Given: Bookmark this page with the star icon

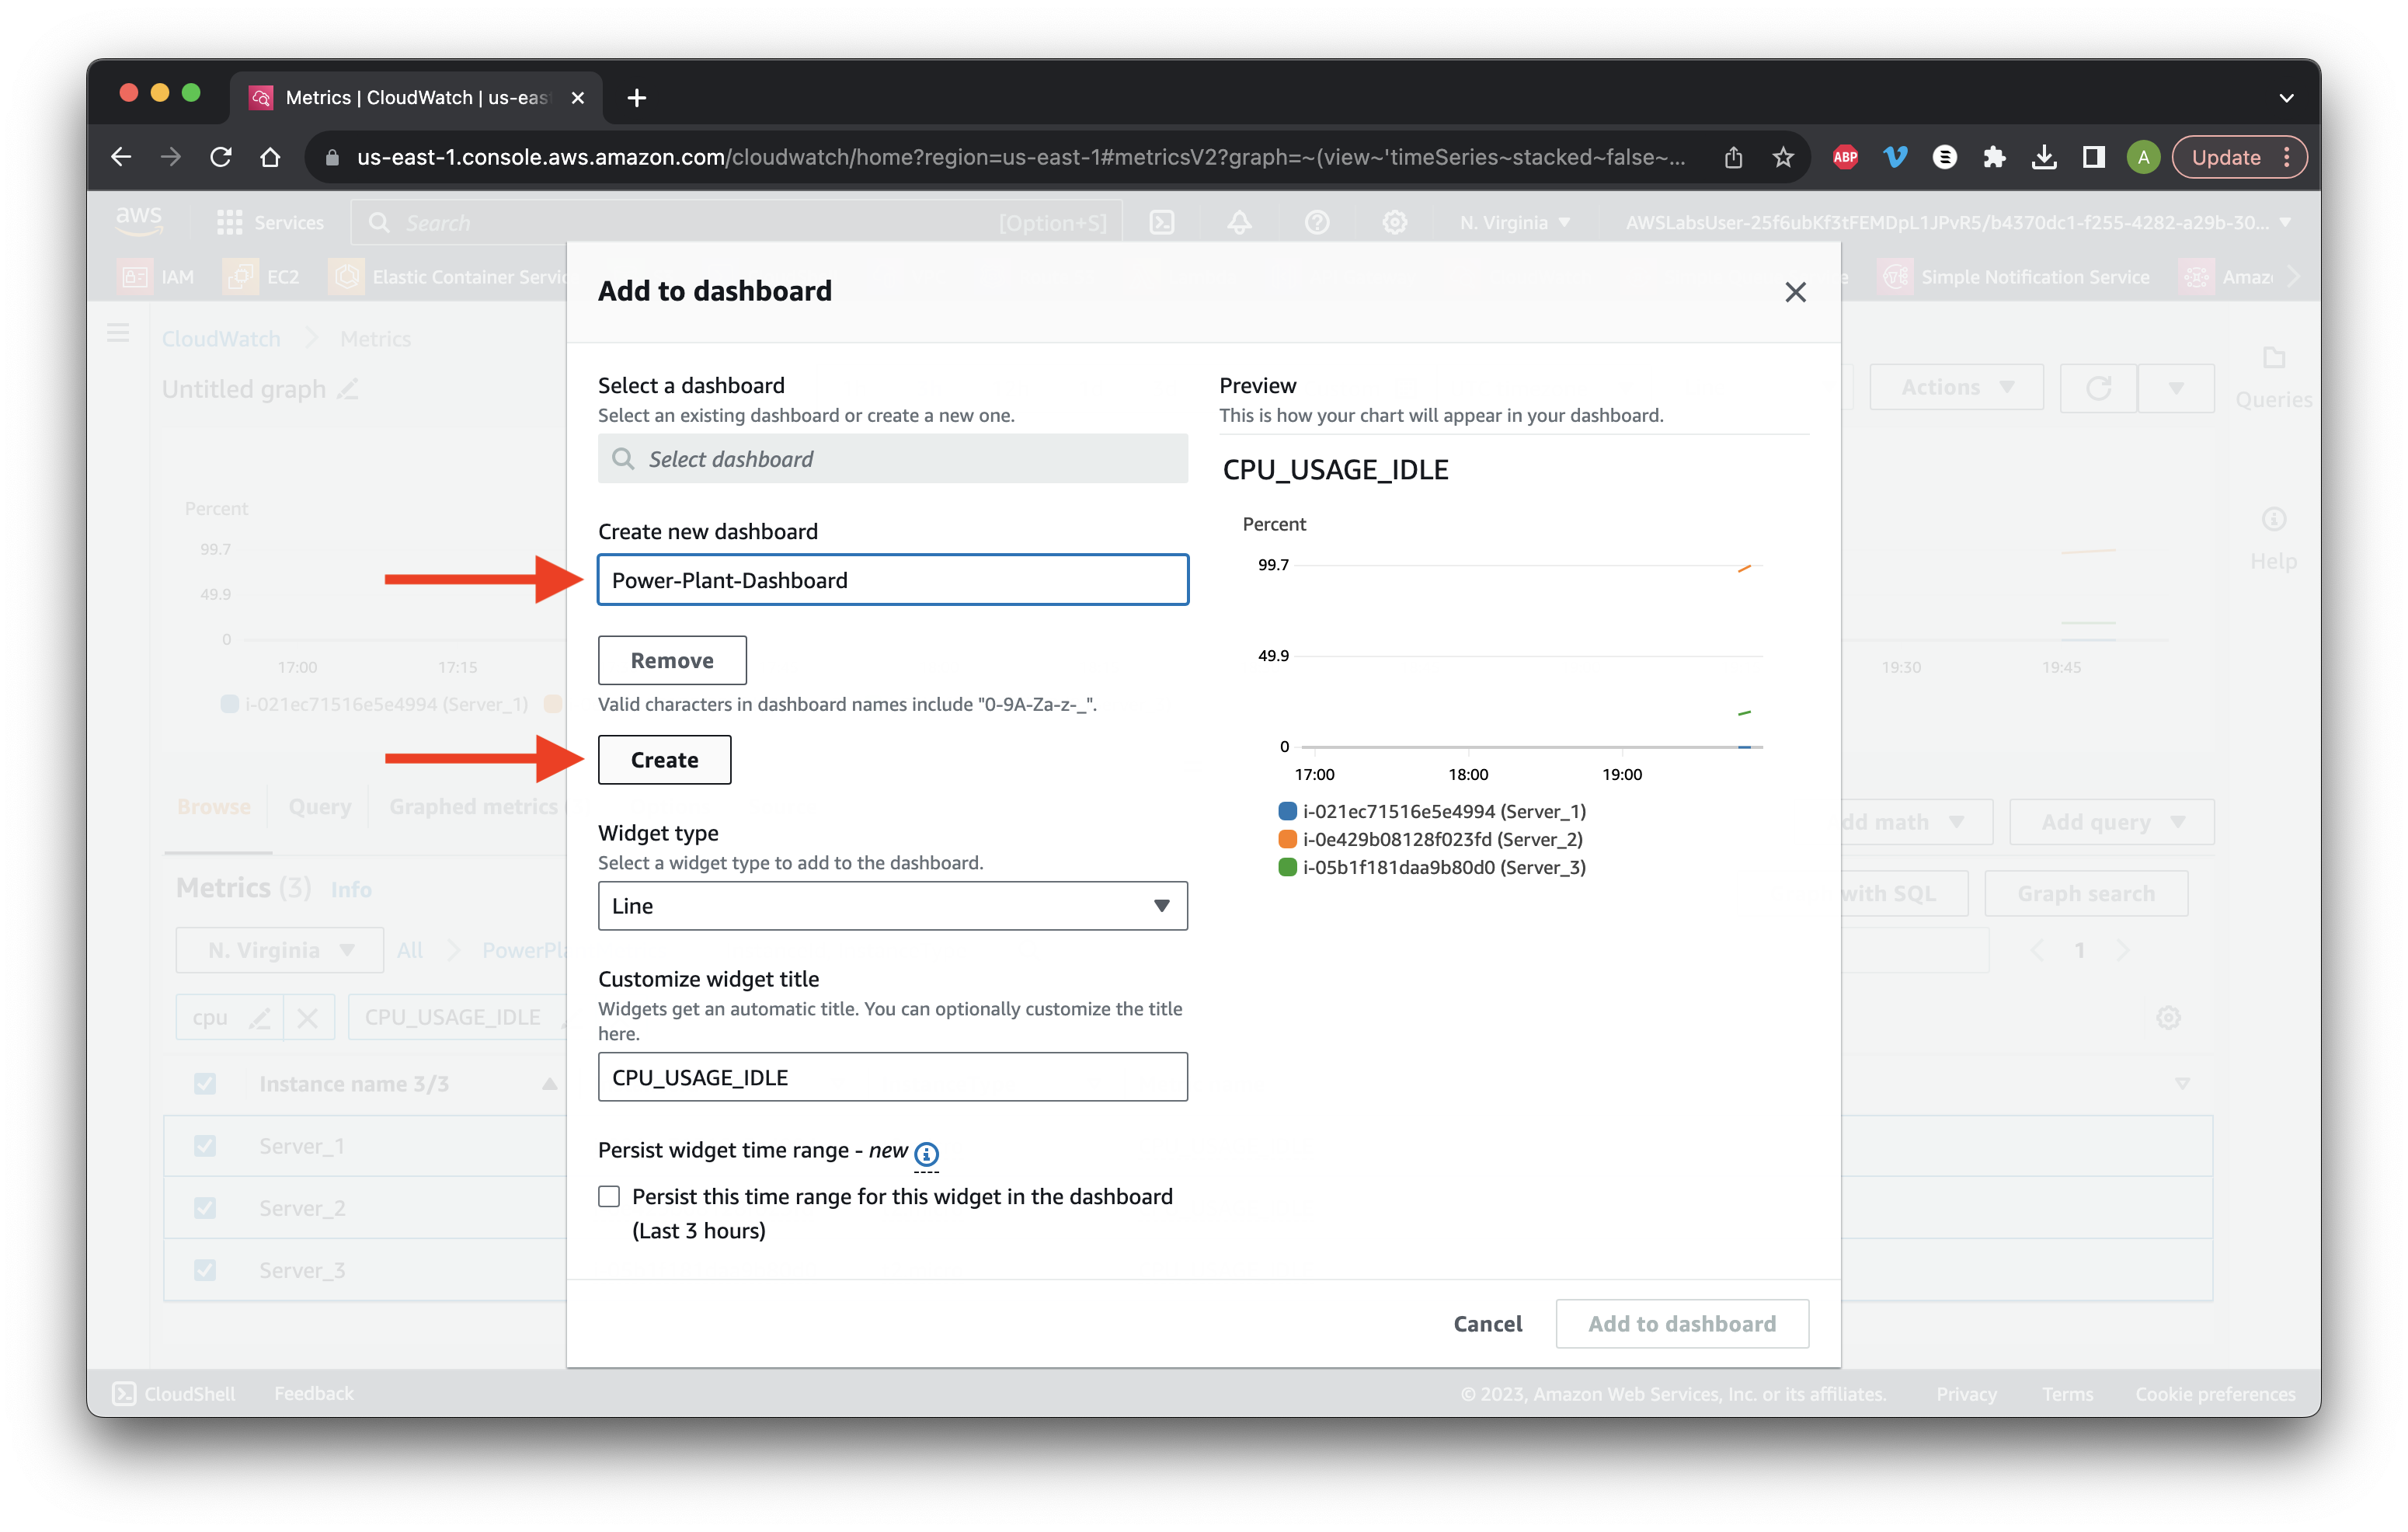Looking at the screenshot, I should [1783, 157].
